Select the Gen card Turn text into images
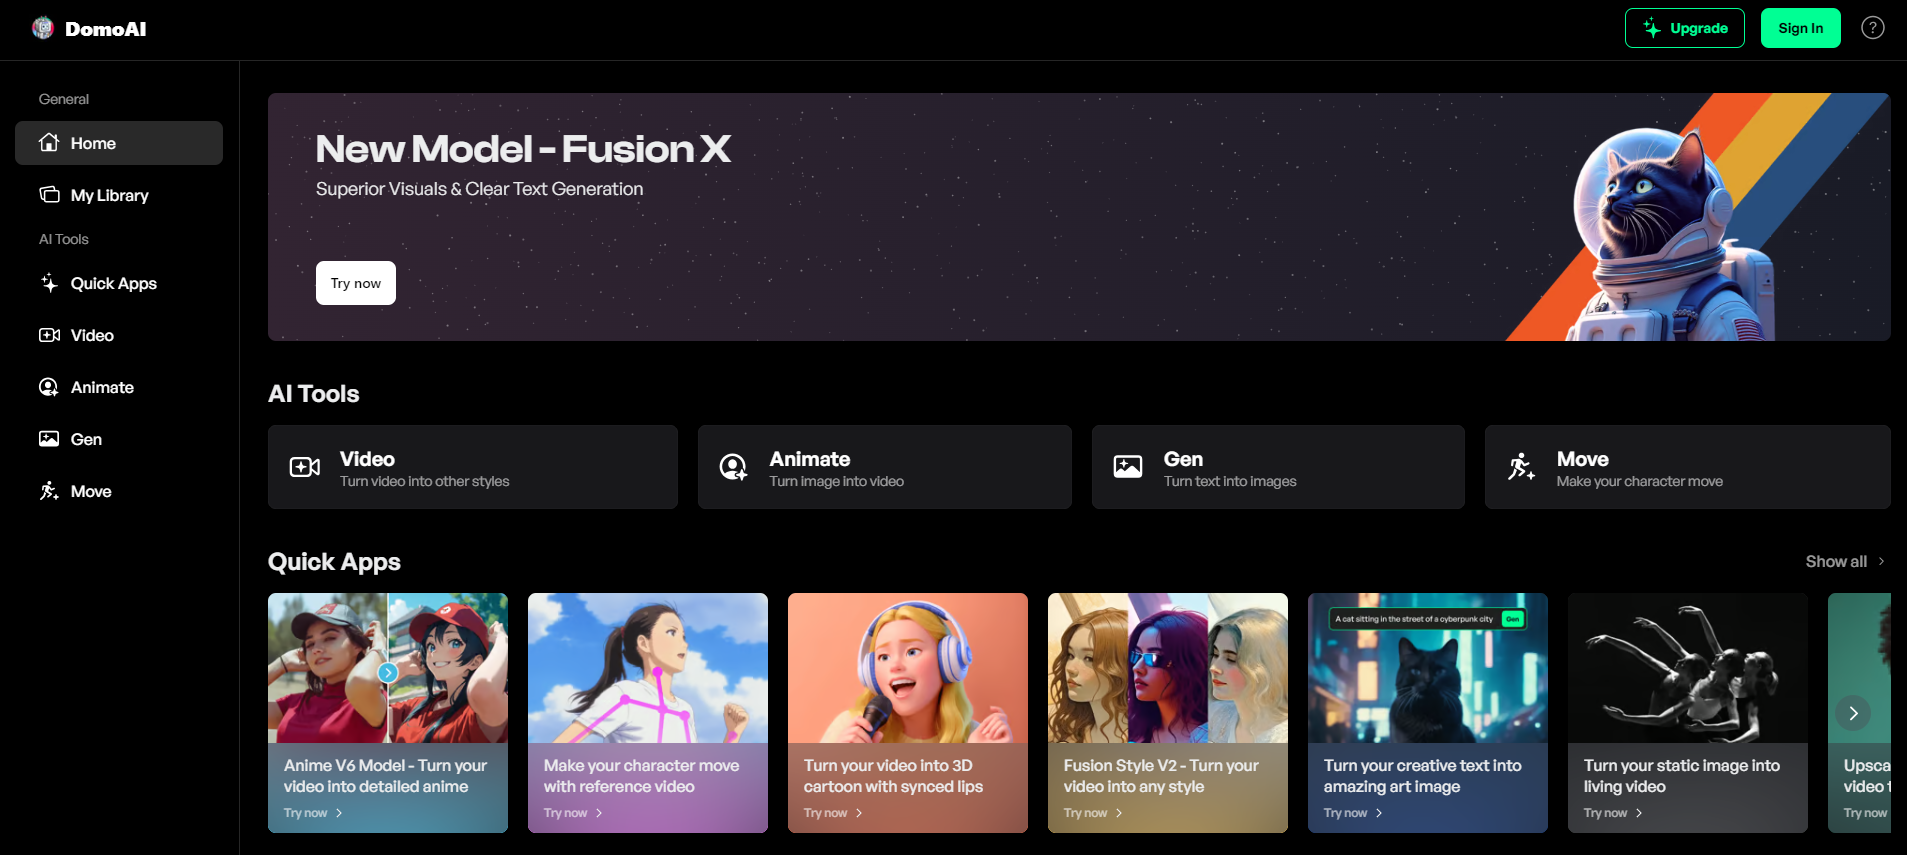Screen dimensions: 1907x855 [x=1277, y=467]
